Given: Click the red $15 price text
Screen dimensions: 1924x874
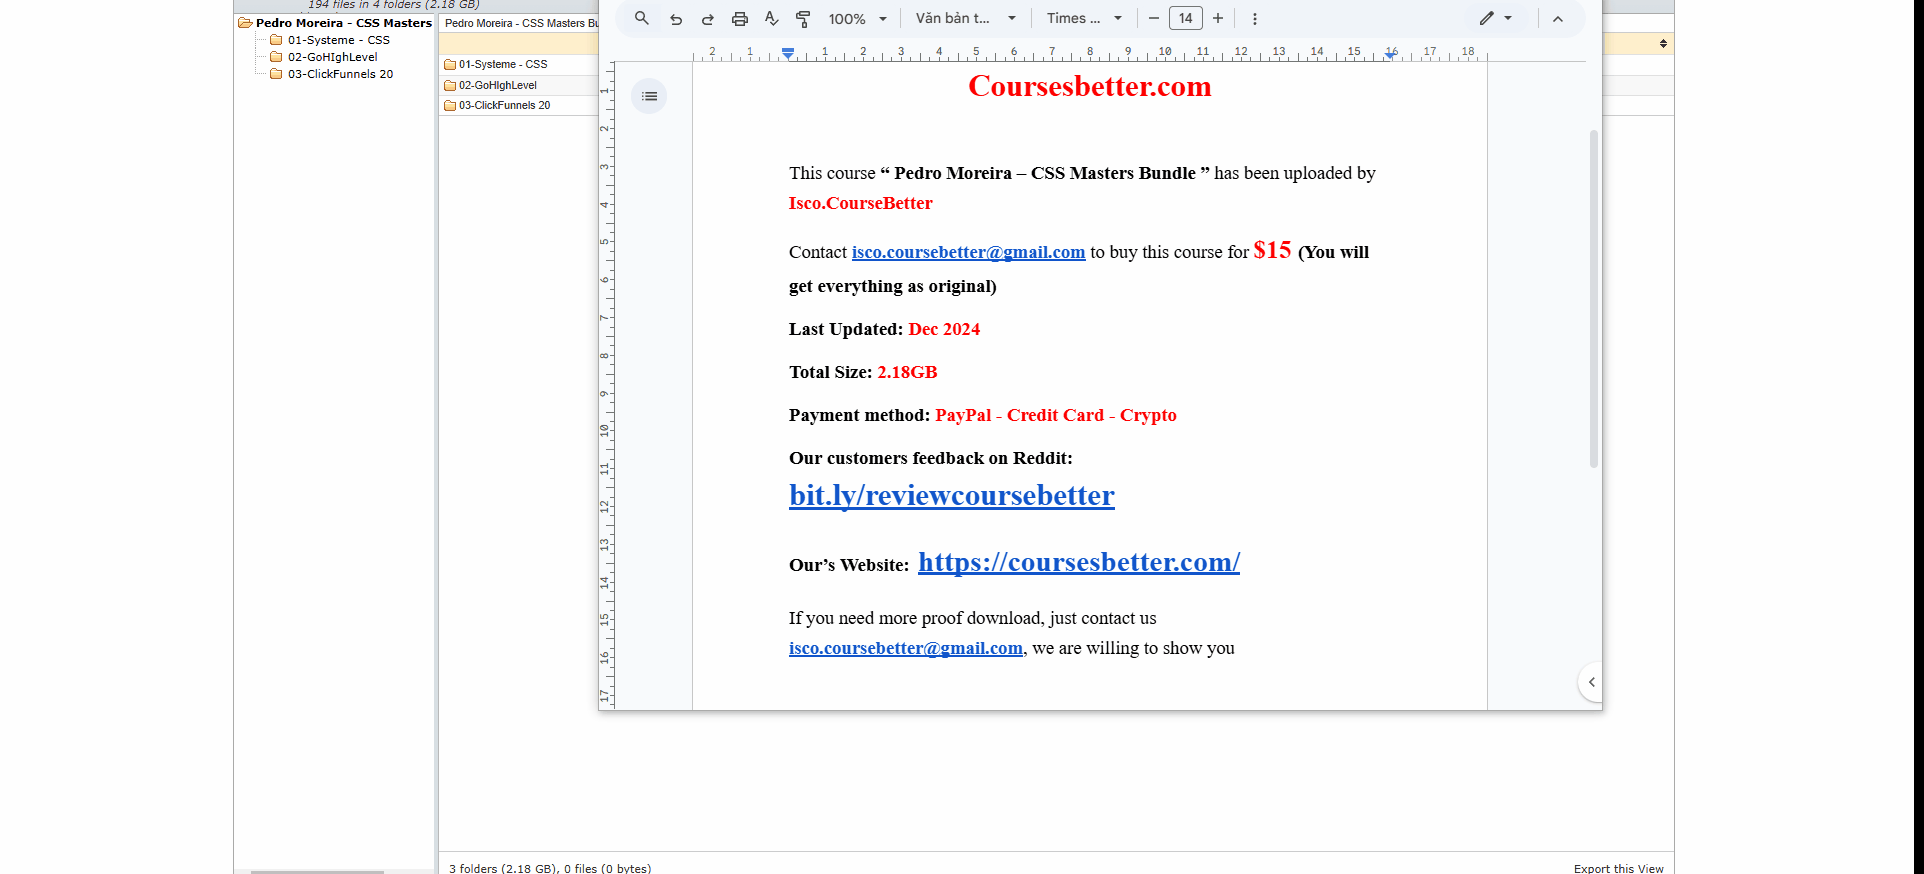Looking at the screenshot, I should [x=1272, y=250].
